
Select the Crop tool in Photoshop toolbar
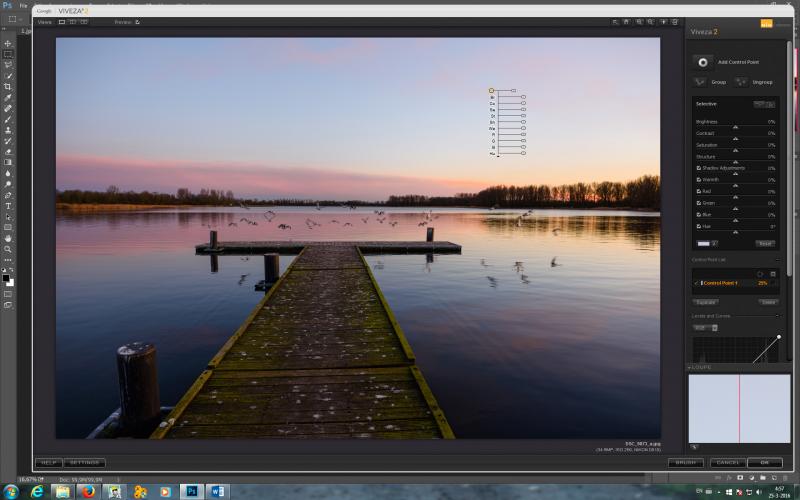coord(8,86)
